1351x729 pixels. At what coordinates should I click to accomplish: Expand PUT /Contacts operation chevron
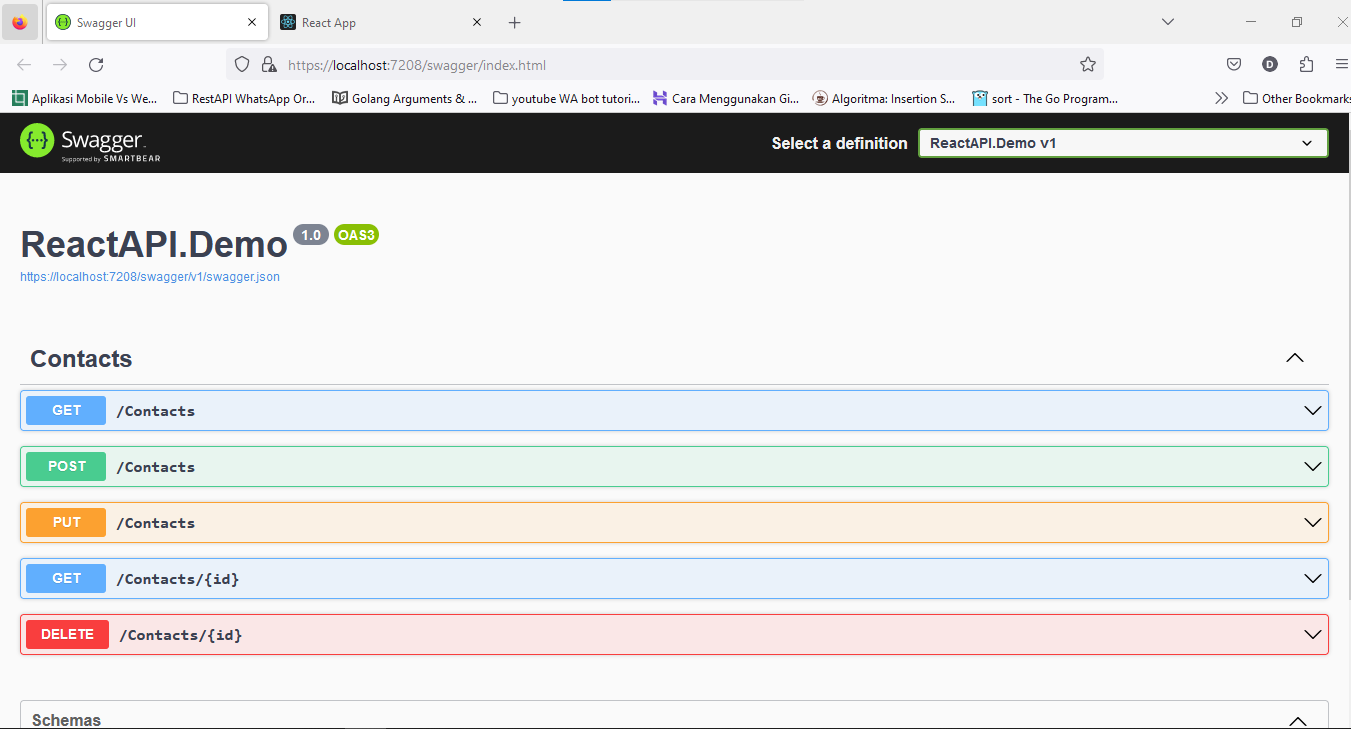[x=1313, y=523]
